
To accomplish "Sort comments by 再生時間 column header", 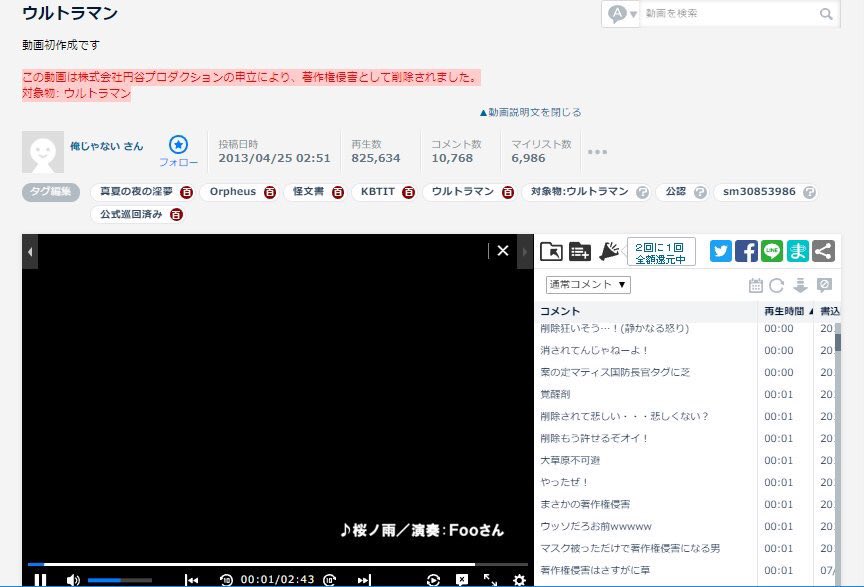I will point(787,311).
